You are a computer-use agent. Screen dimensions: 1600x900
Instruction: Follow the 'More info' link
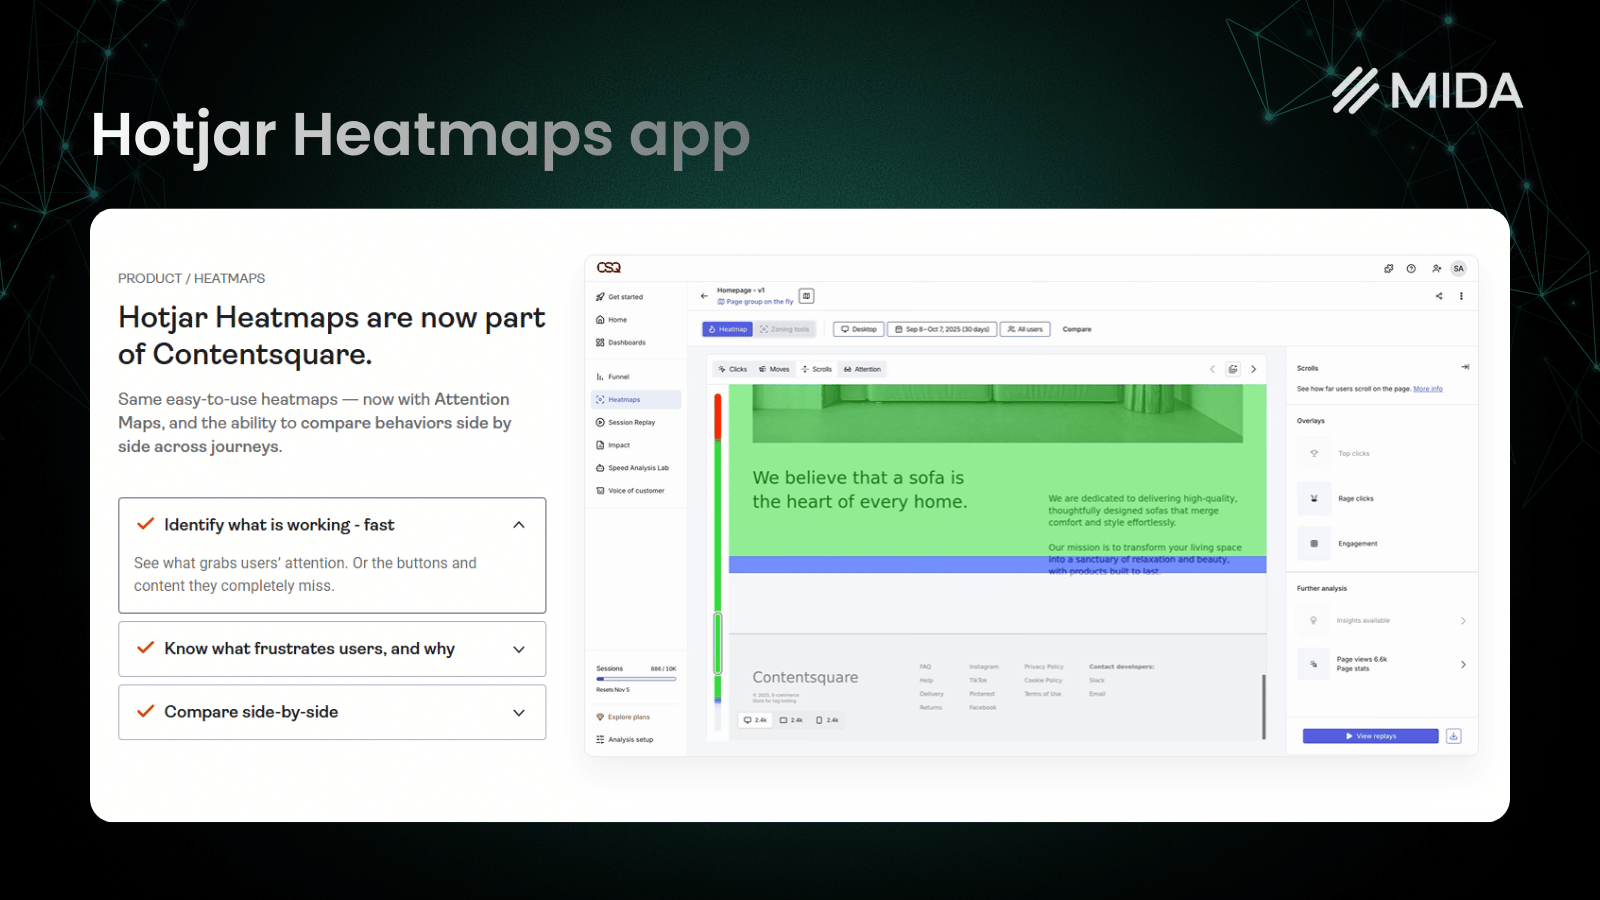[1427, 389]
